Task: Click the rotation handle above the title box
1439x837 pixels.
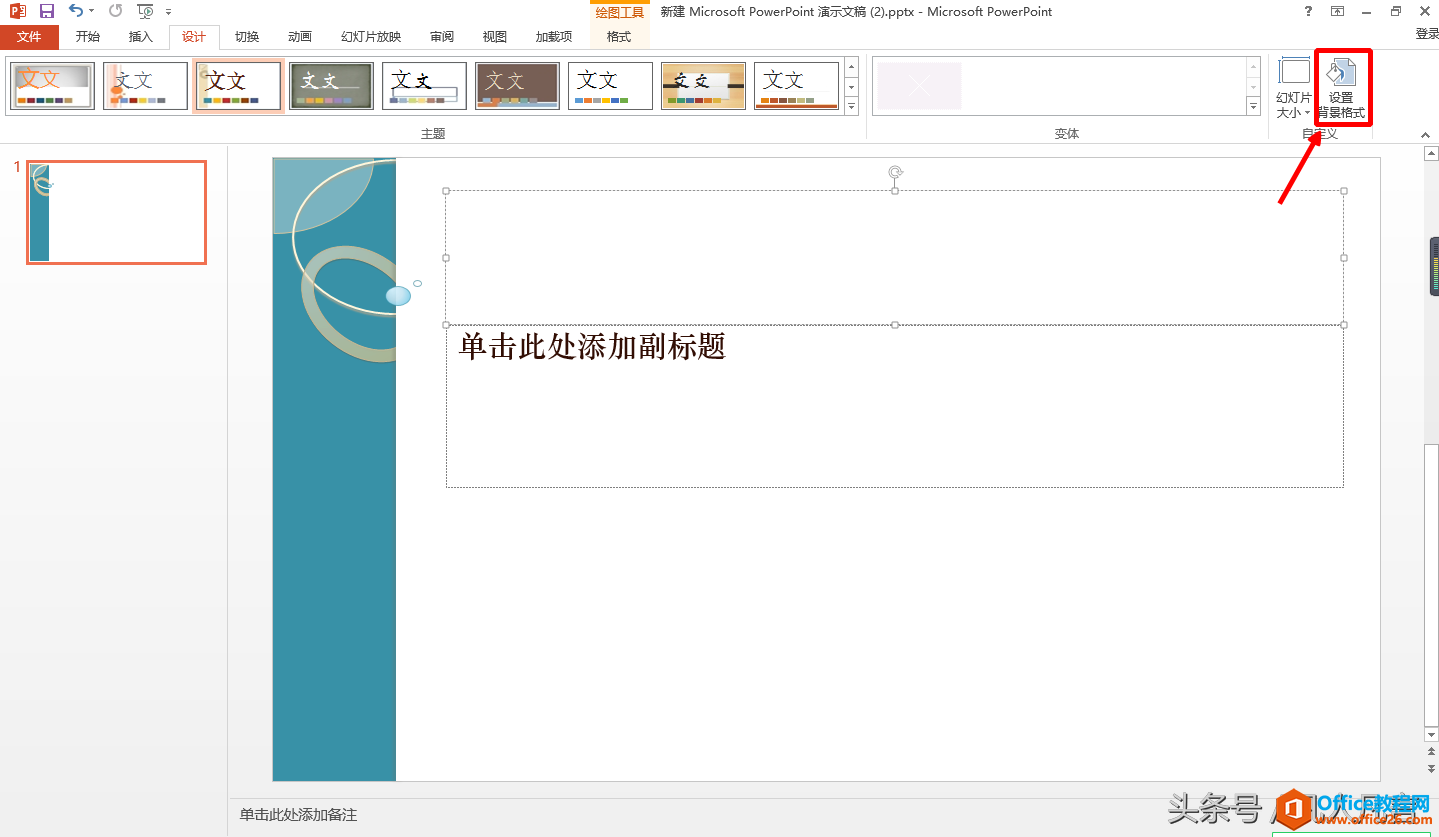Action: point(895,172)
